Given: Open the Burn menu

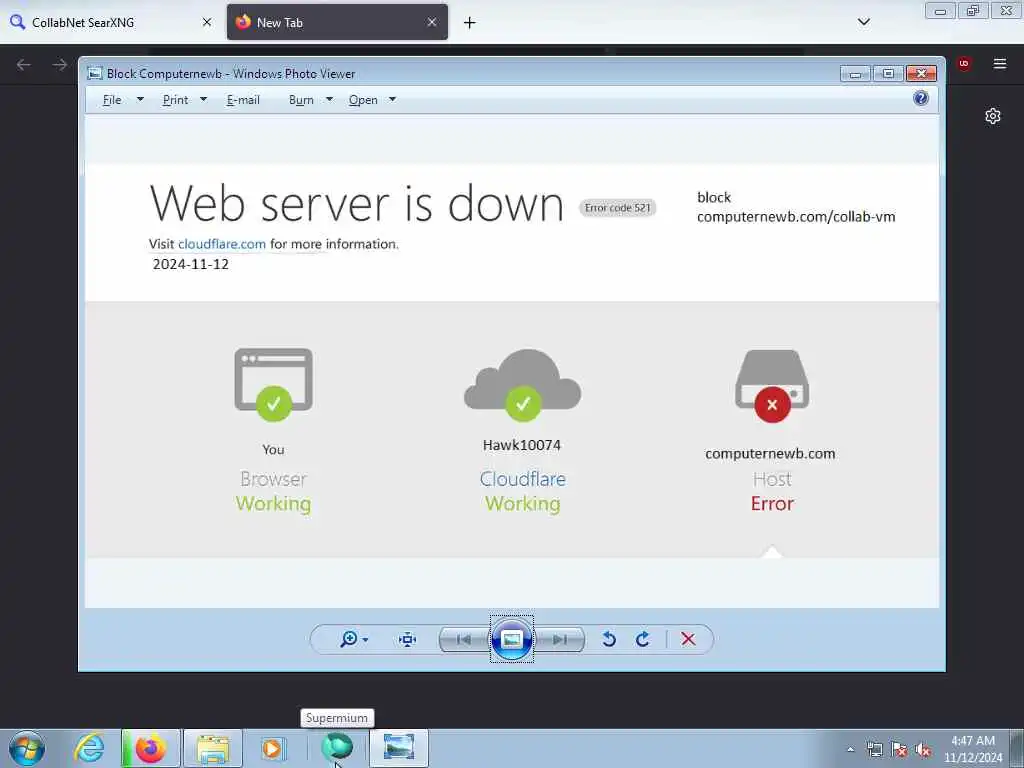Looking at the screenshot, I should coord(301,100).
